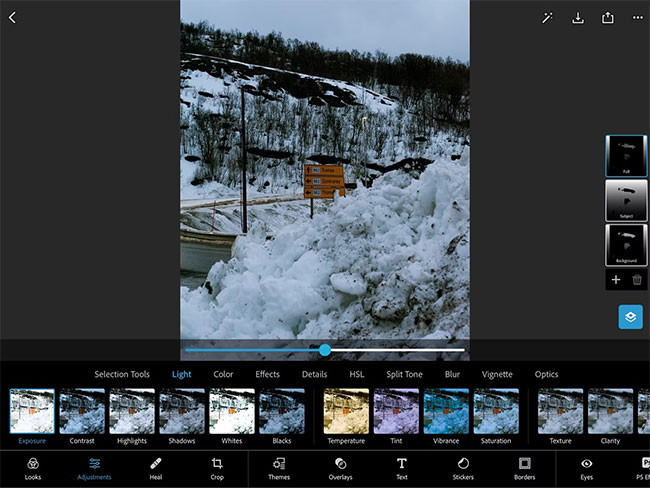
Task: Select the Saturation adjustment thumbnail
Action: click(496, 411)
